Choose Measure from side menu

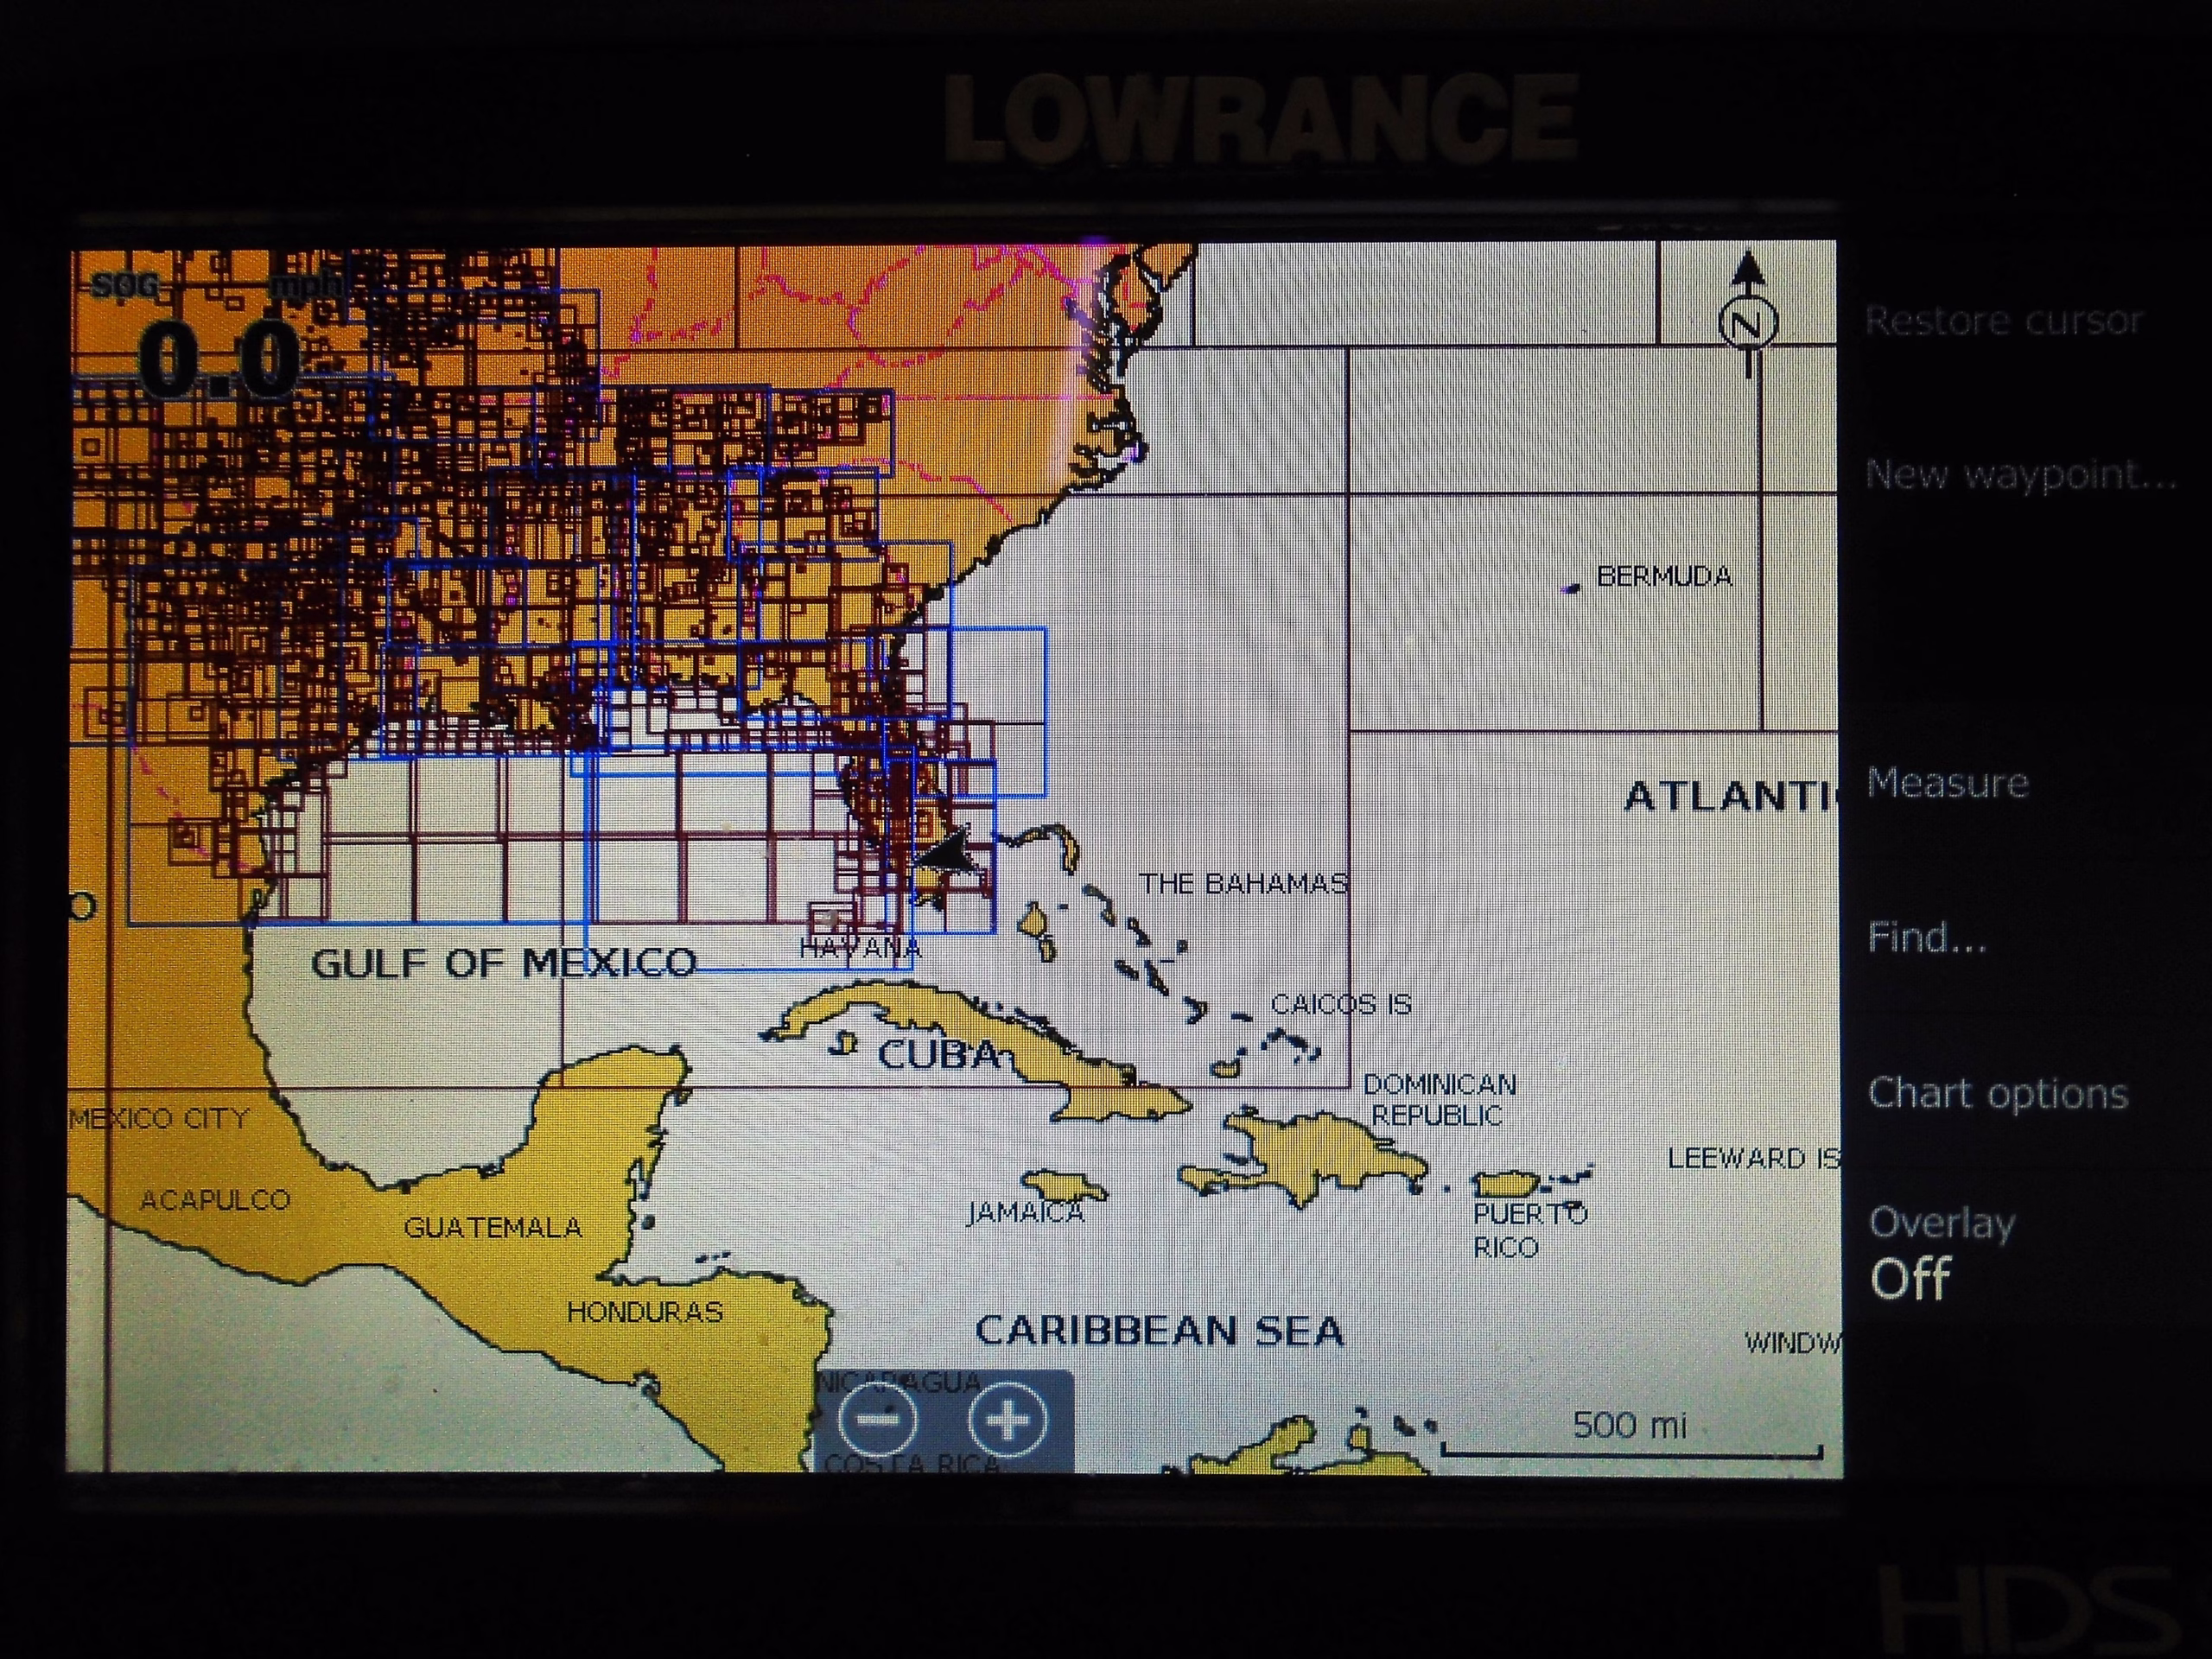point(1948,782)
